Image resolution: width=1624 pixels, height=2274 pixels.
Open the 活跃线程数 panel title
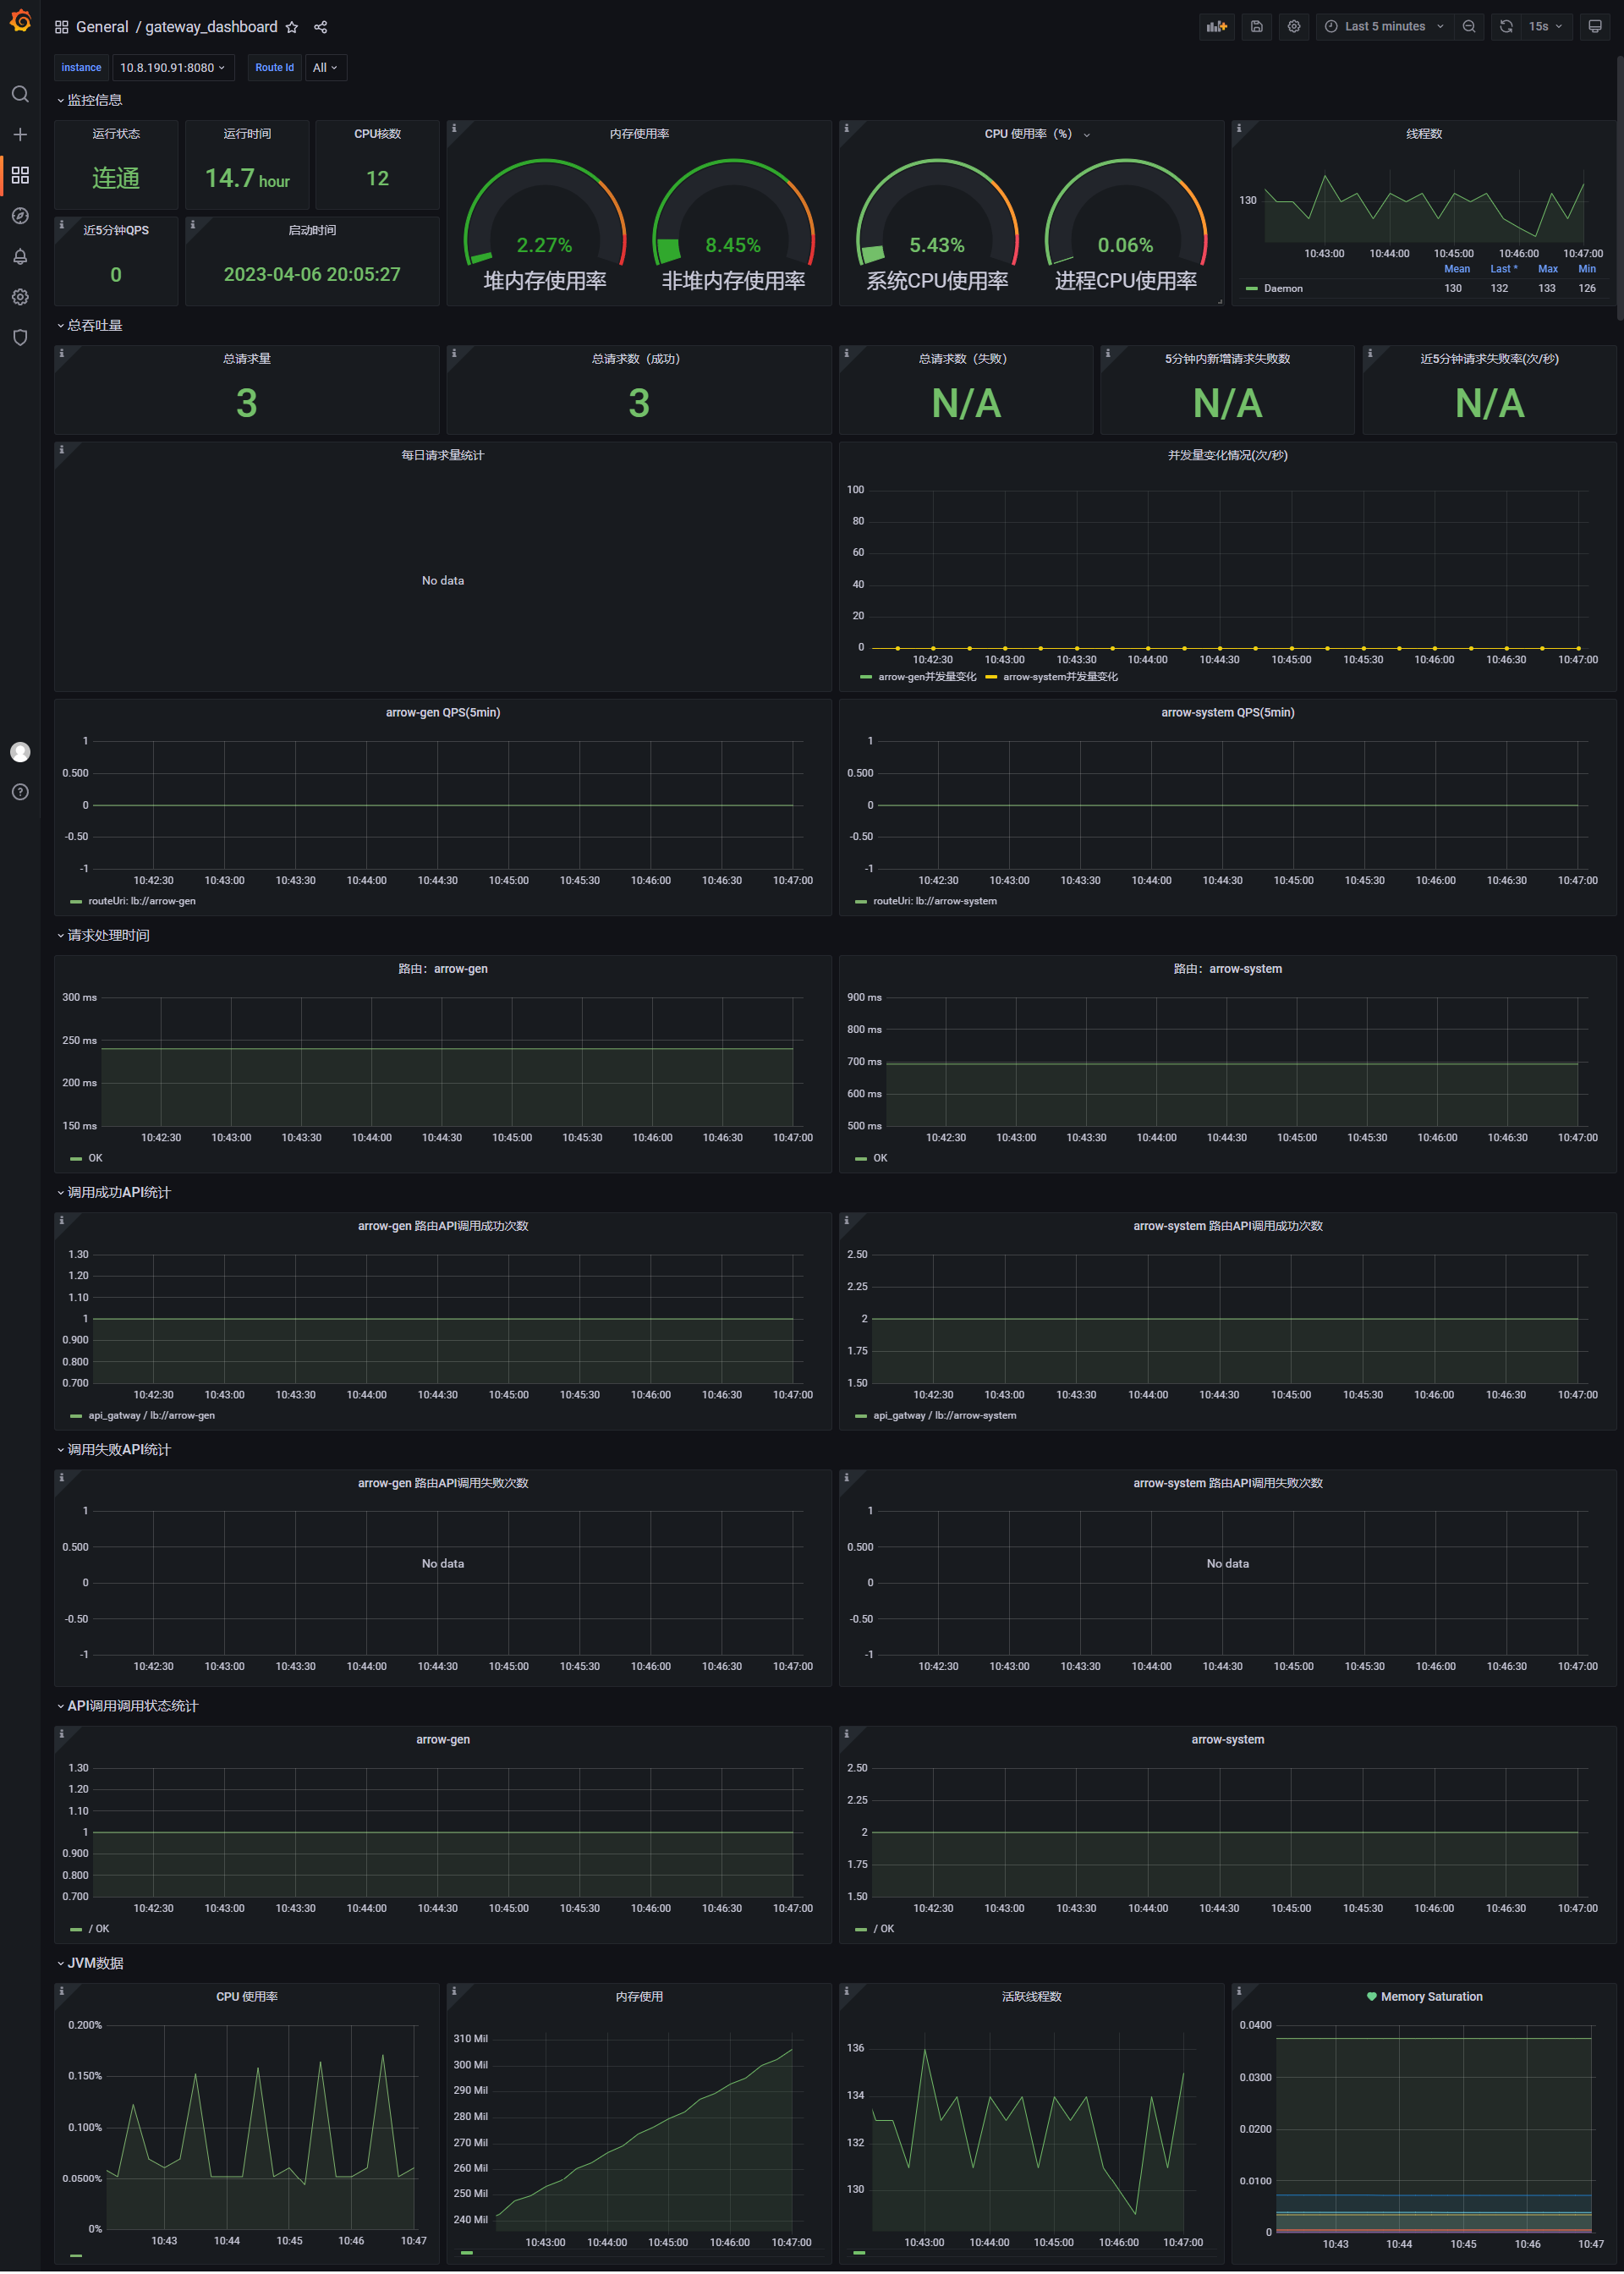pyautogui.click(x=1032, y=1997)
